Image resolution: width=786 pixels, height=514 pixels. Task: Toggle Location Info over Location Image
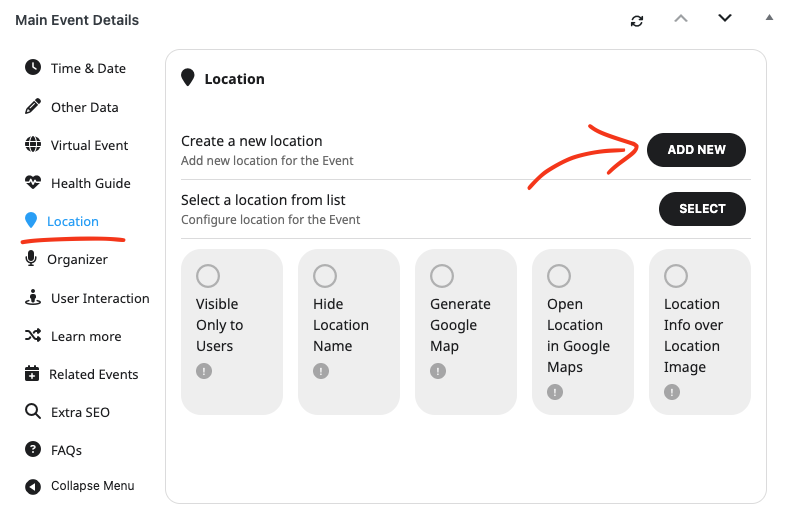(x=676, y=276)
